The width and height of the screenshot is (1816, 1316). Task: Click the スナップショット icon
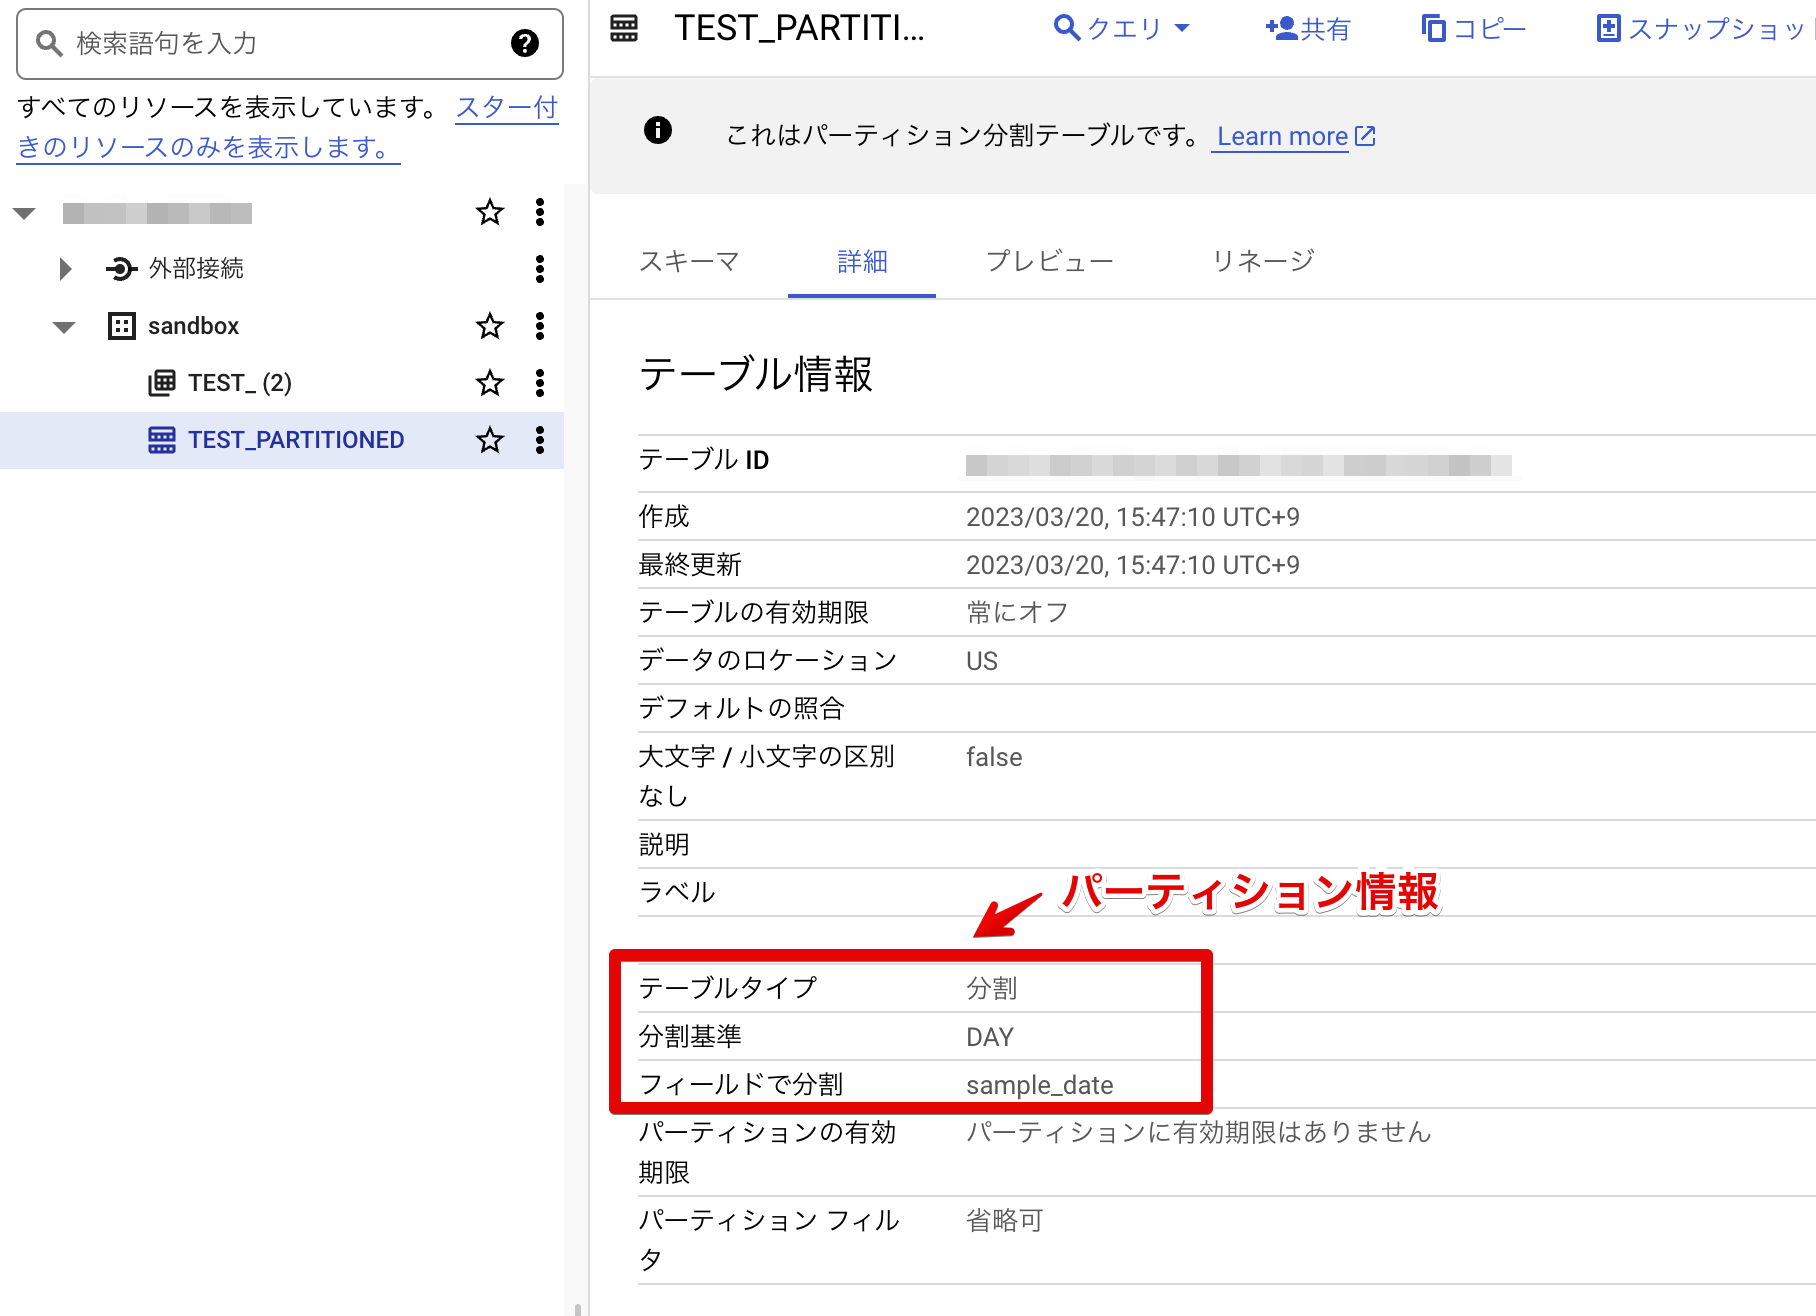[1608, 28]
